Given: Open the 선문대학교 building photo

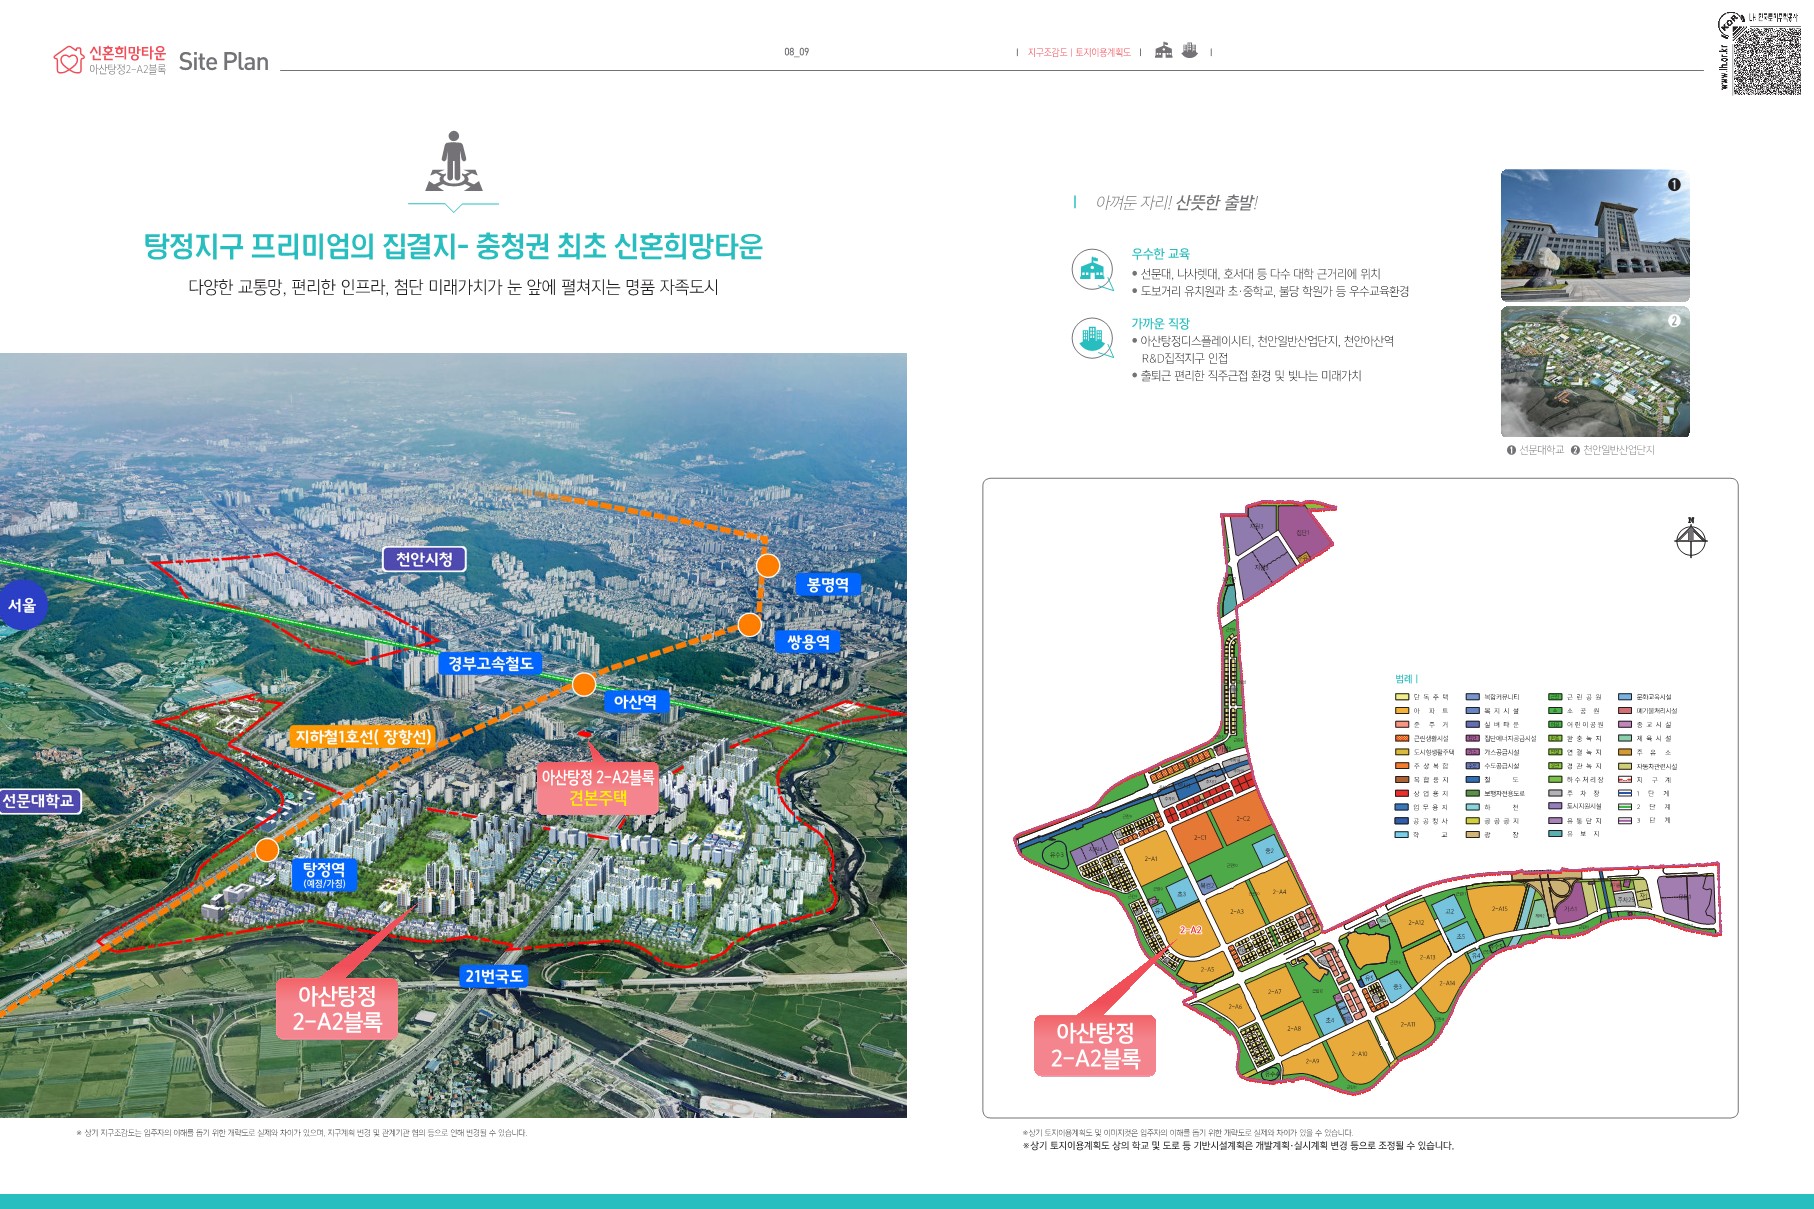Looking at the screenshot, I should pyautogui.click(x=1595, y=235).
